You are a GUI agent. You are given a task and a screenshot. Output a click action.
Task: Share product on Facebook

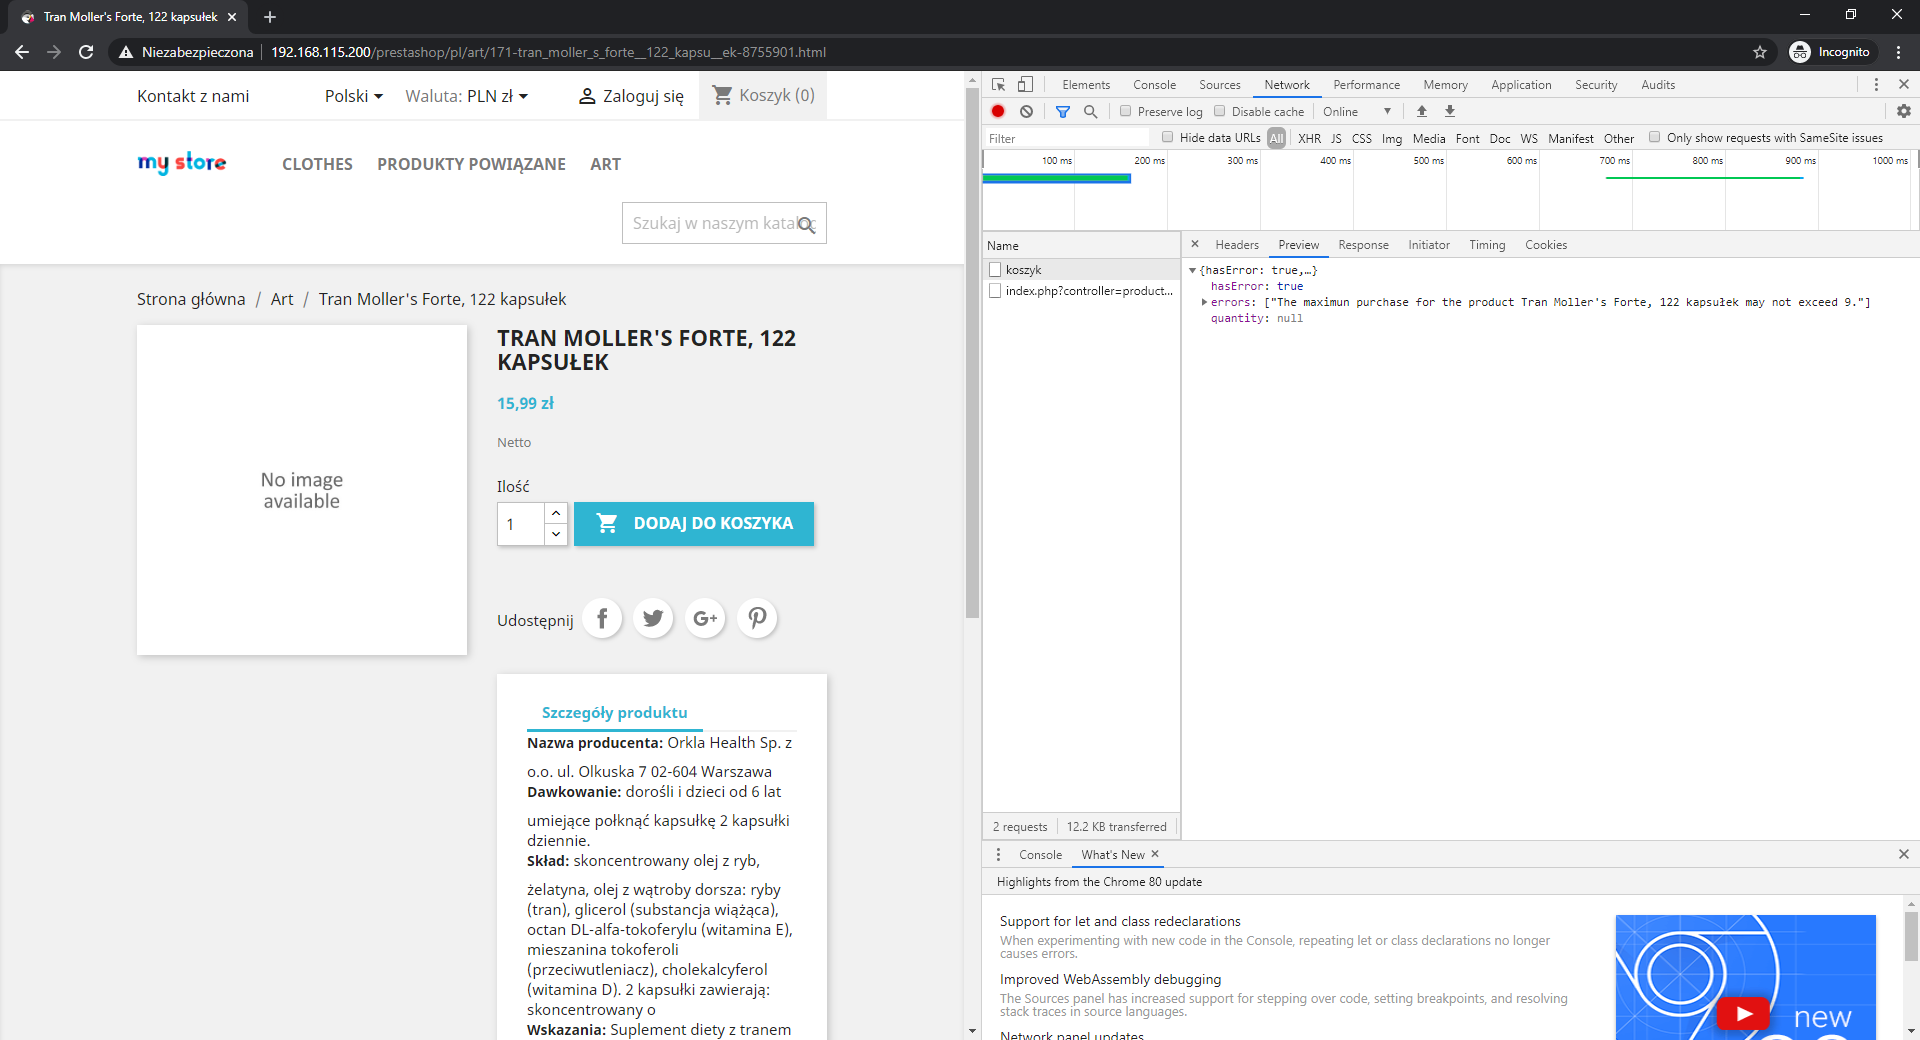click(602, 619)
